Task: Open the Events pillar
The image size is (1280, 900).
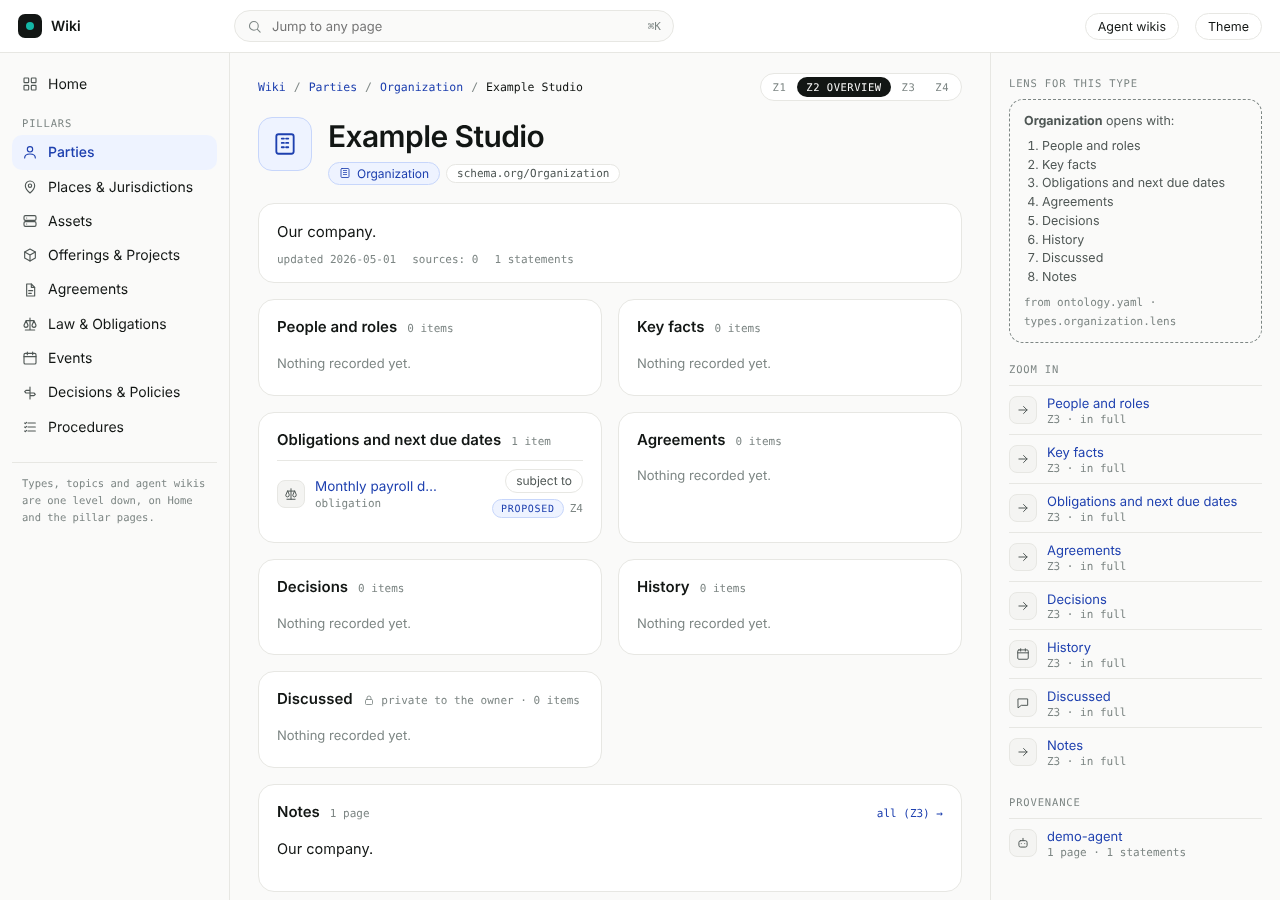Action: tap(114, 358)
